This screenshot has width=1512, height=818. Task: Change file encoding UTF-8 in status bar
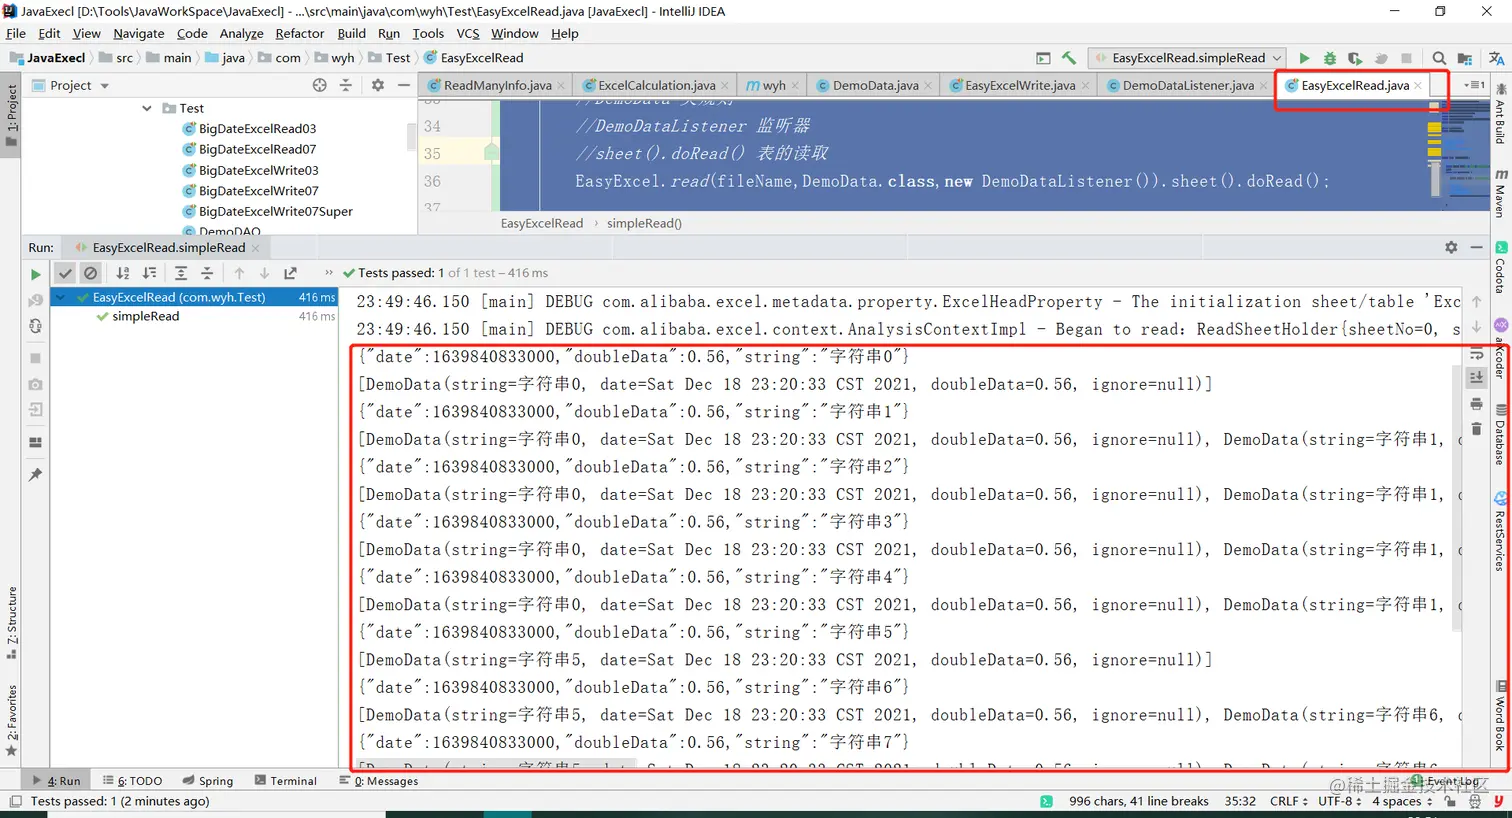pos(1339,801)
